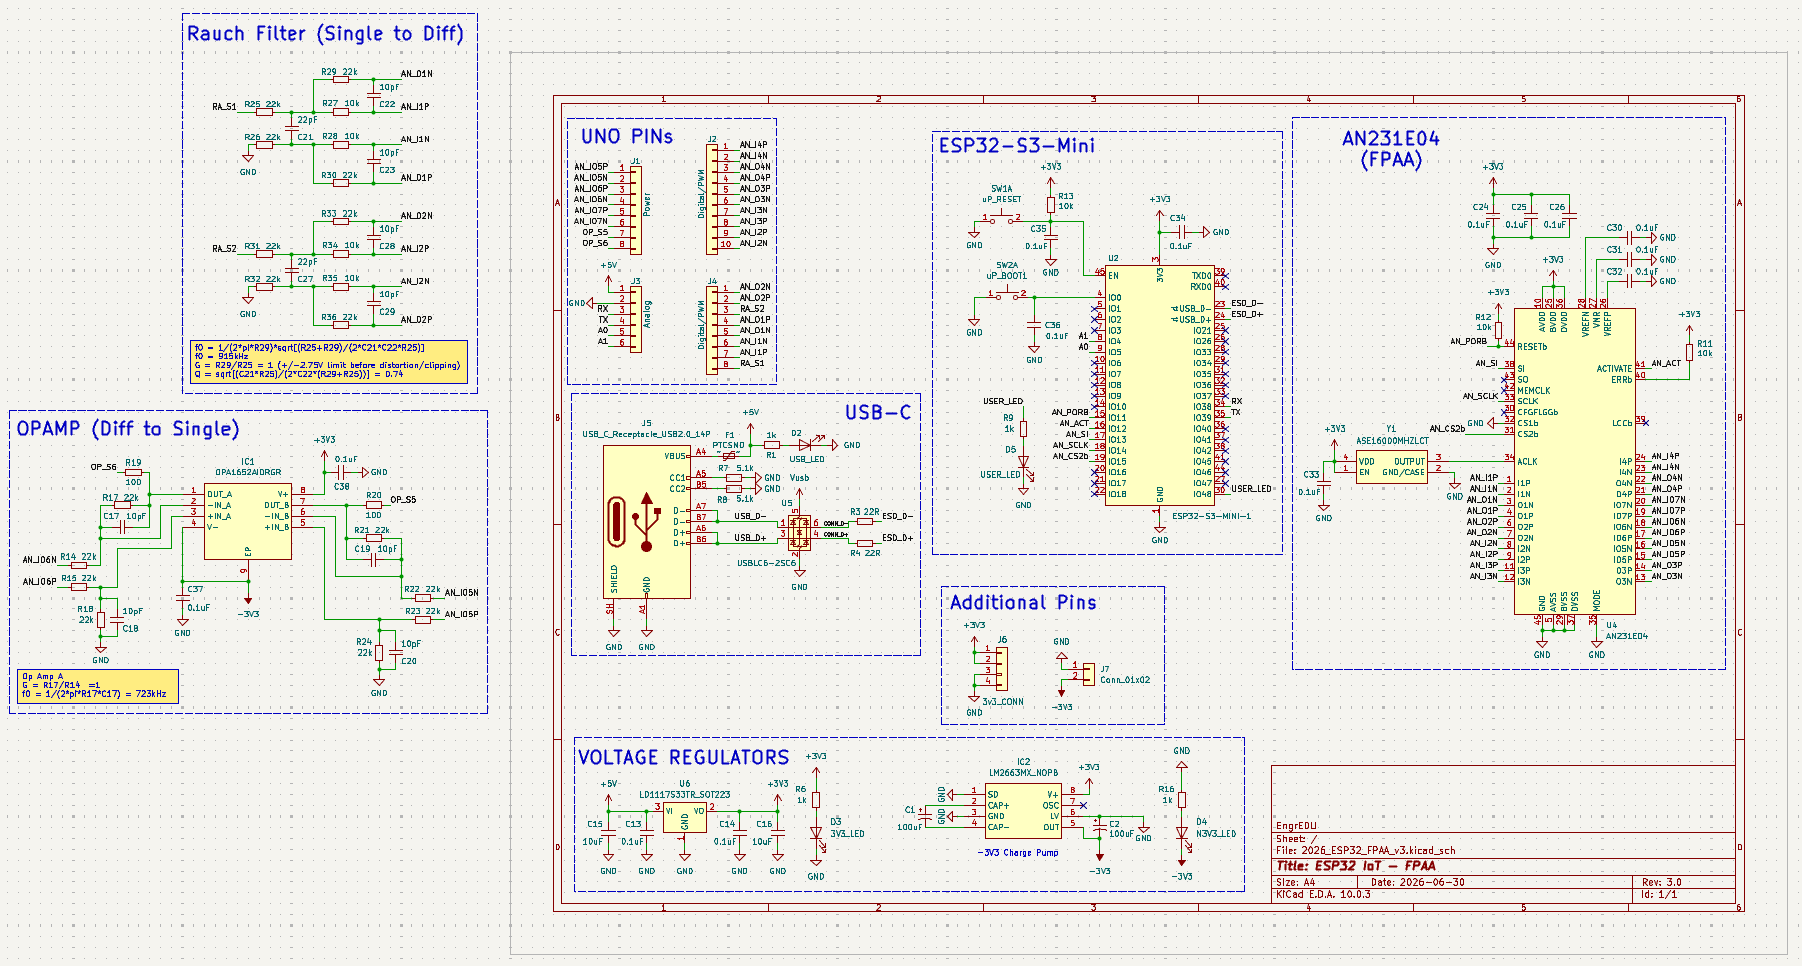1802x966 pixels.
Task: Select the IC2 LM2663MX charge pump symbol
Action: click(1023, 811)
